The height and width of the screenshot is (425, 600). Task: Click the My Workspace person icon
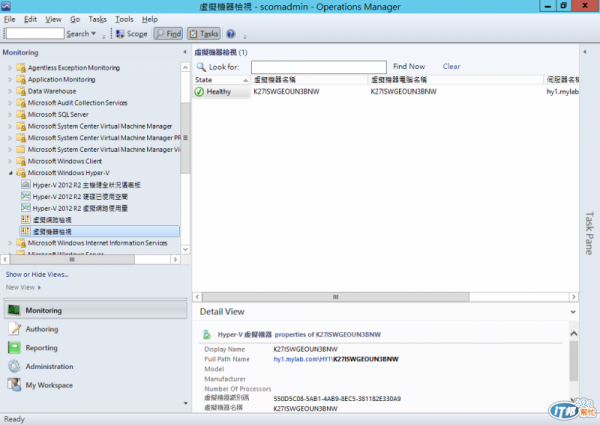tap(15, 384)
